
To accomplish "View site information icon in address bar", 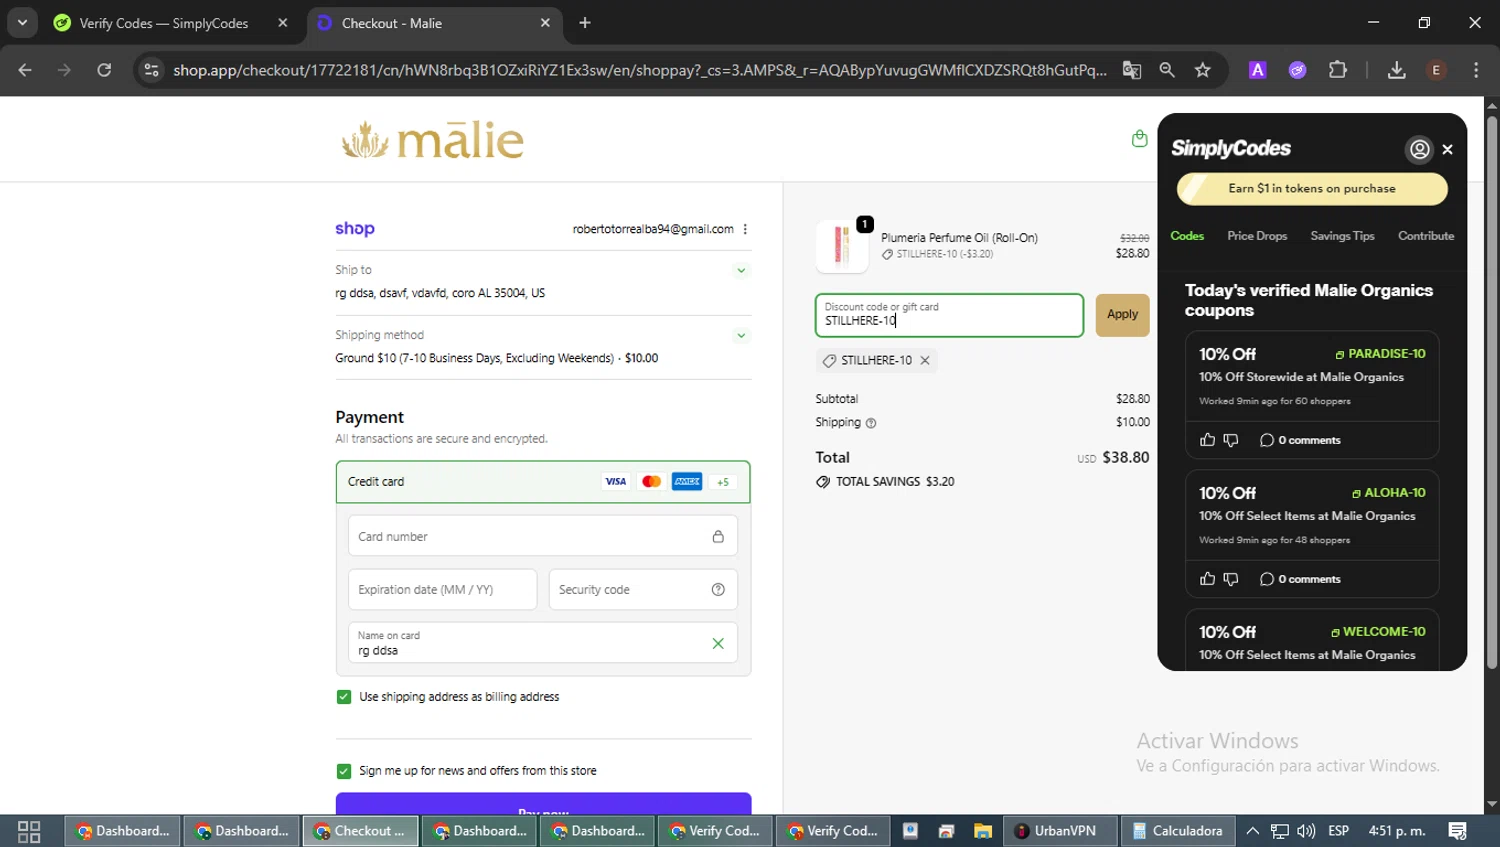I will point(151,70).
